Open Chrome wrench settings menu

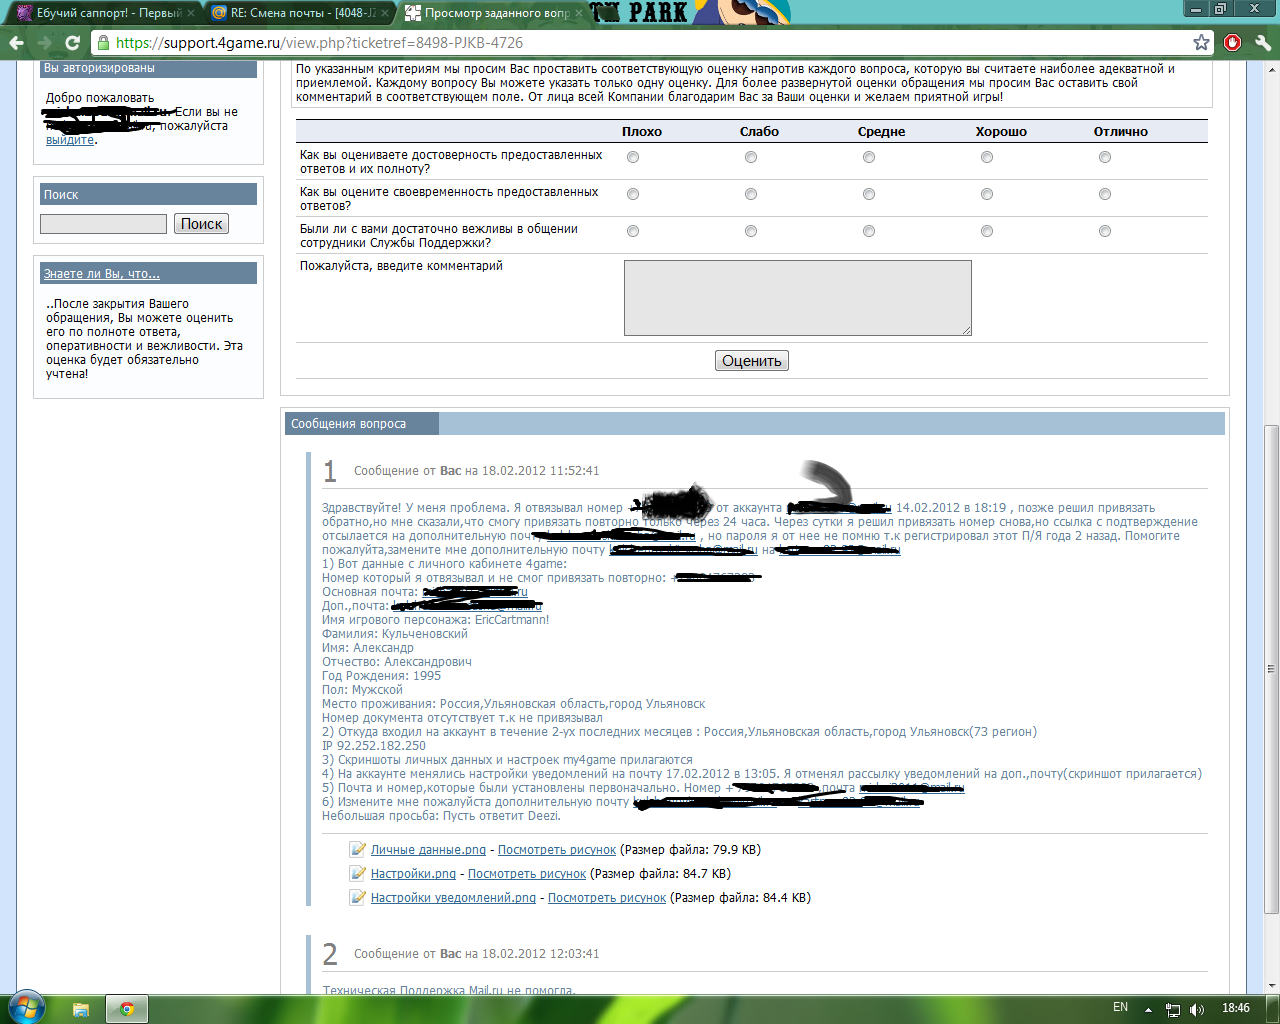[x=1262, y=43]
